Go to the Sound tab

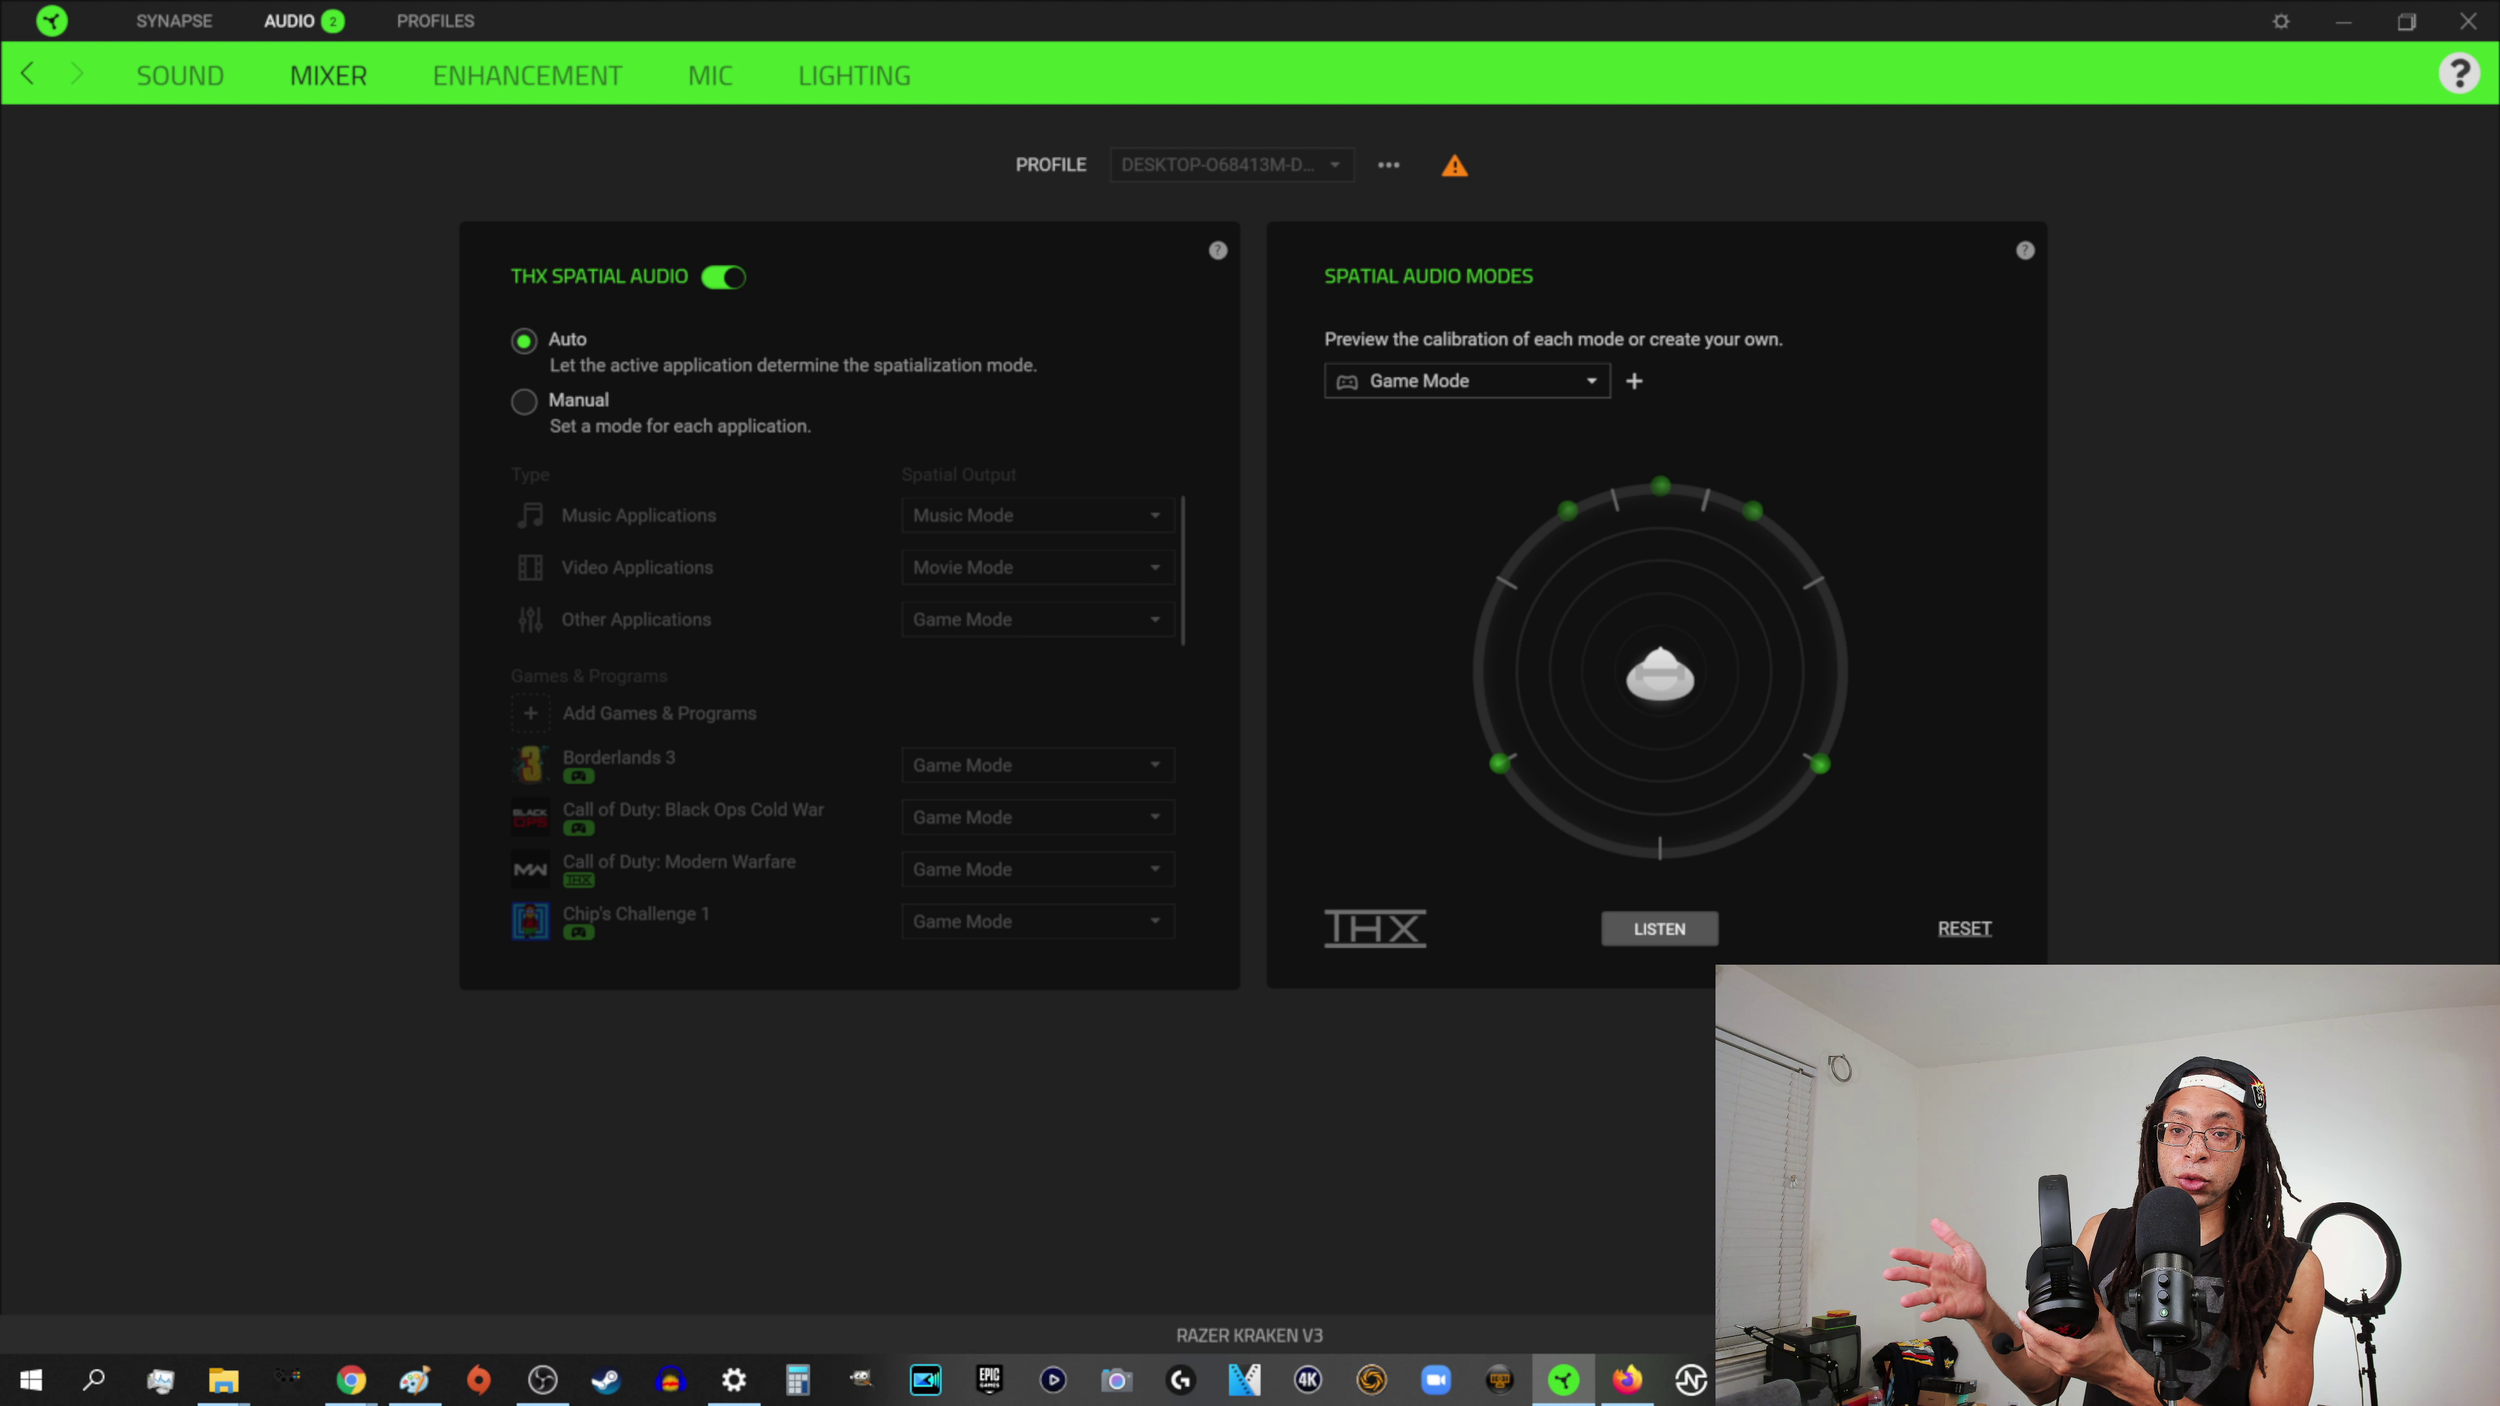pos(180,75)
